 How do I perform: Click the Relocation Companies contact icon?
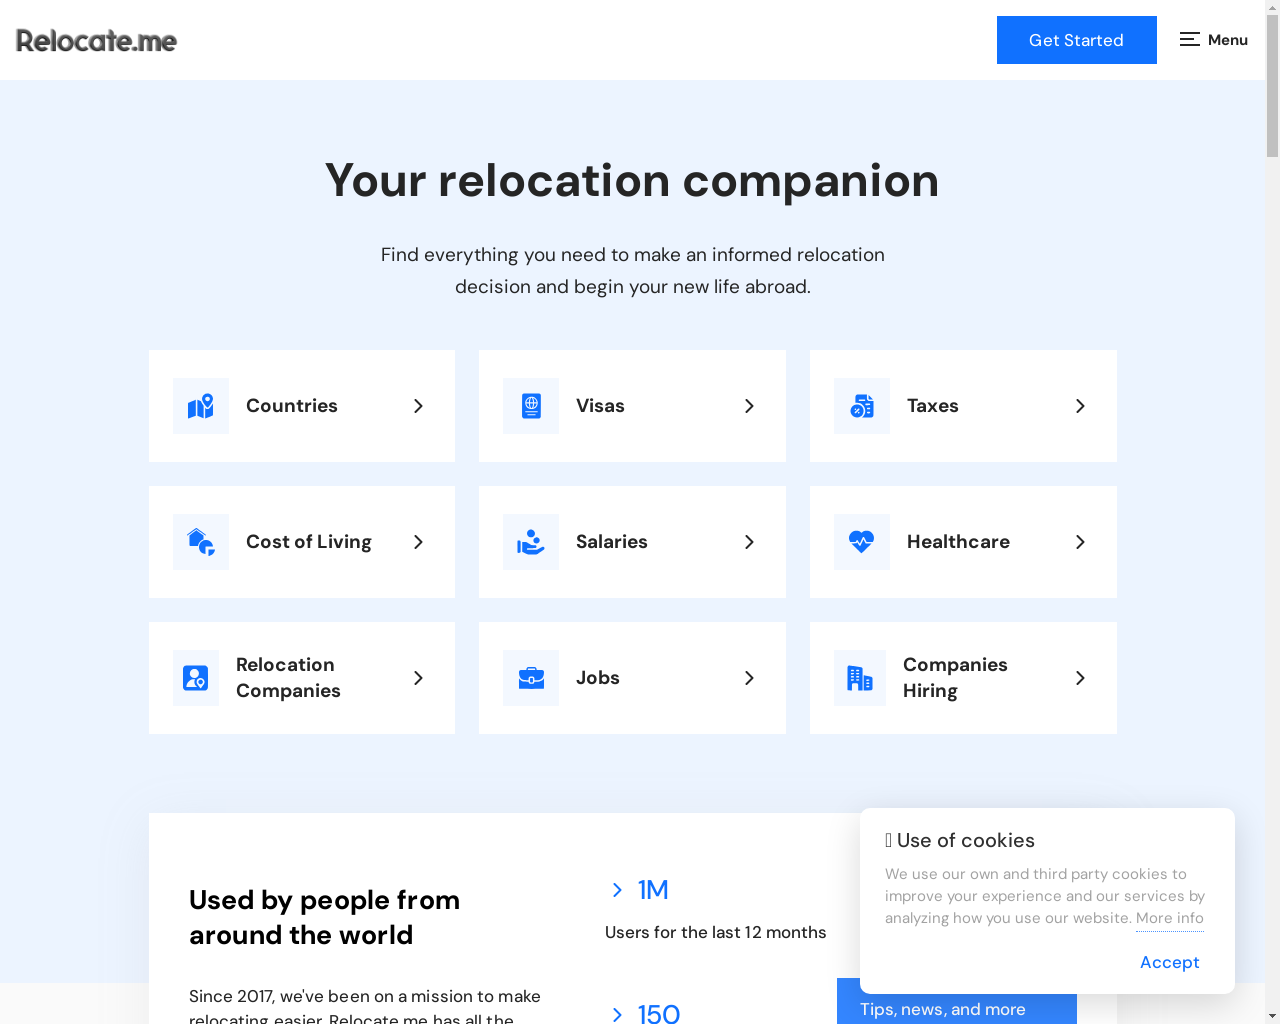[196, 678]
